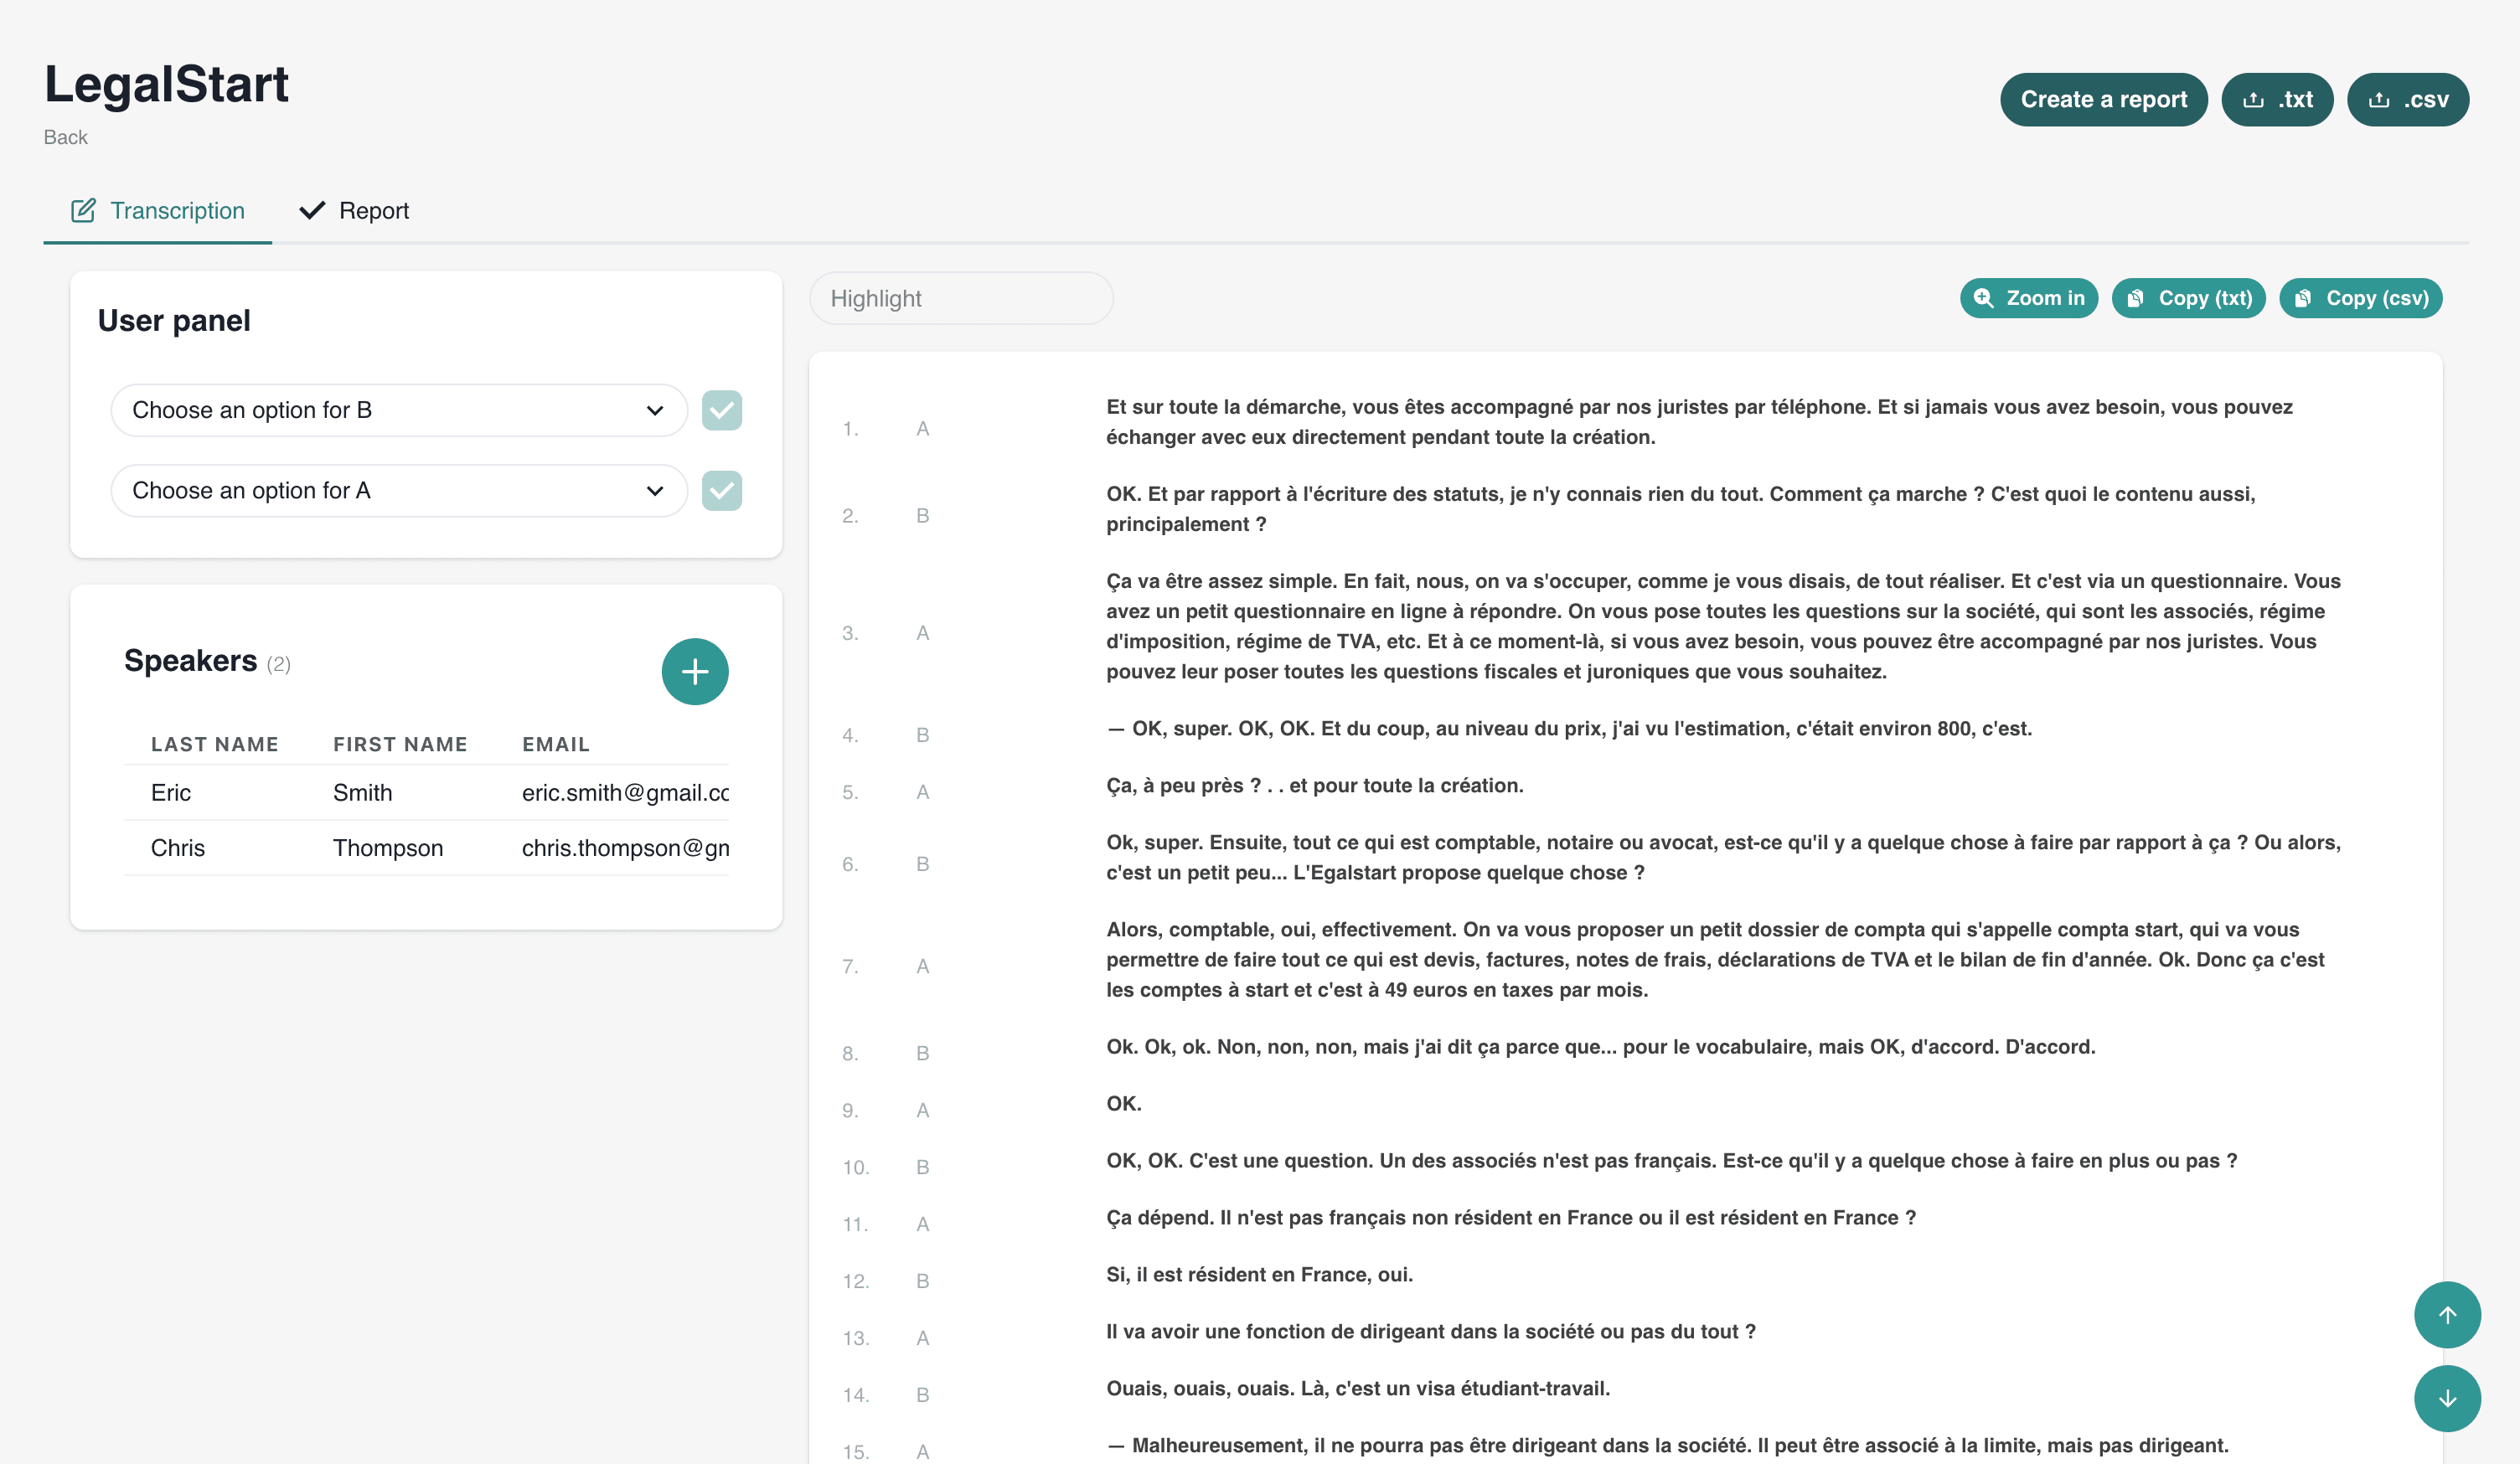This screenshot has width=2520, height=1464.
Task: Export transcript as .txt file
Action: (2276, 99)
